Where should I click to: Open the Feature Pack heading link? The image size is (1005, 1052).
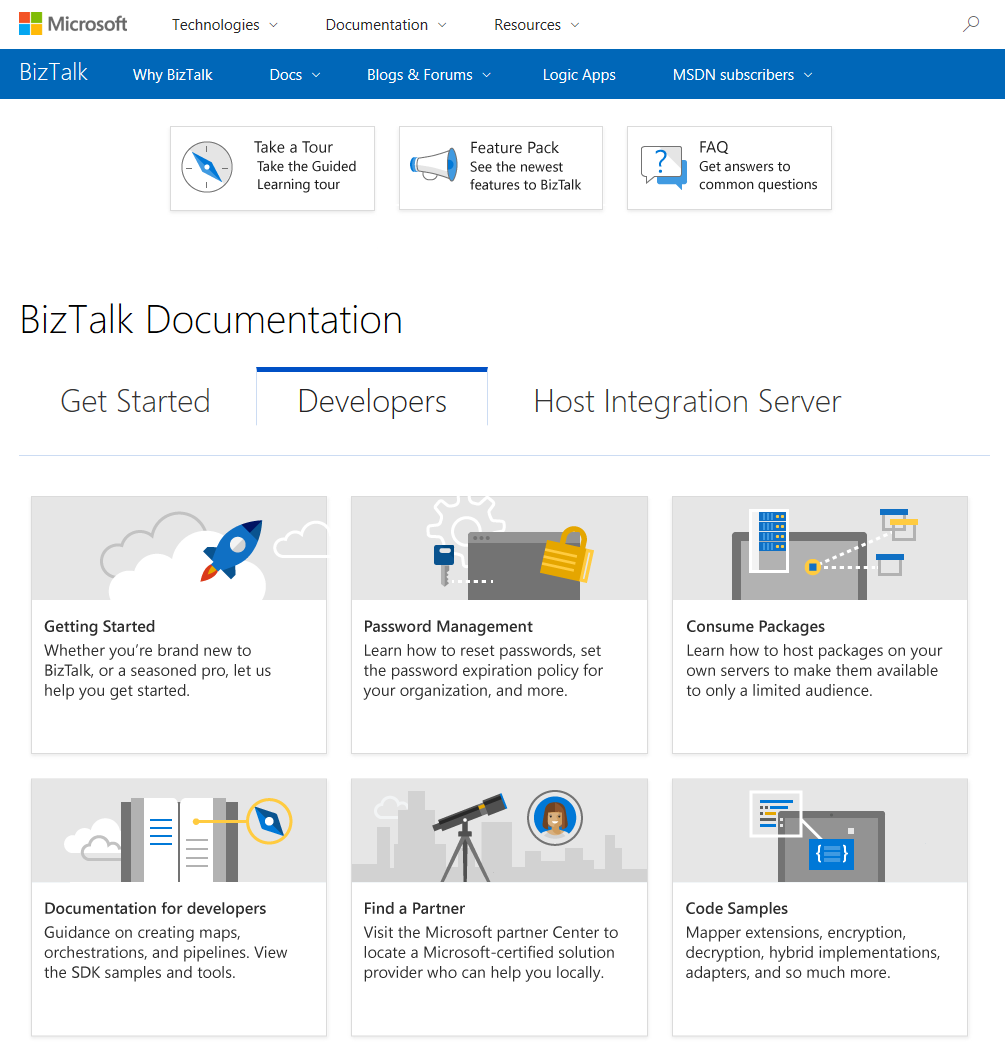click(x=515, y=148)
